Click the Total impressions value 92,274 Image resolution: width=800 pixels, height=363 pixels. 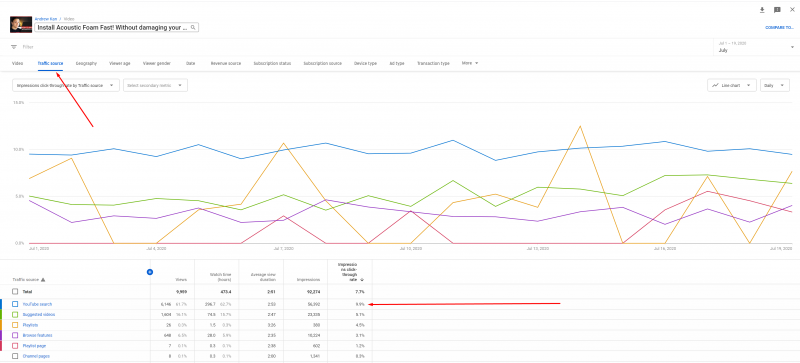(313, 292)
